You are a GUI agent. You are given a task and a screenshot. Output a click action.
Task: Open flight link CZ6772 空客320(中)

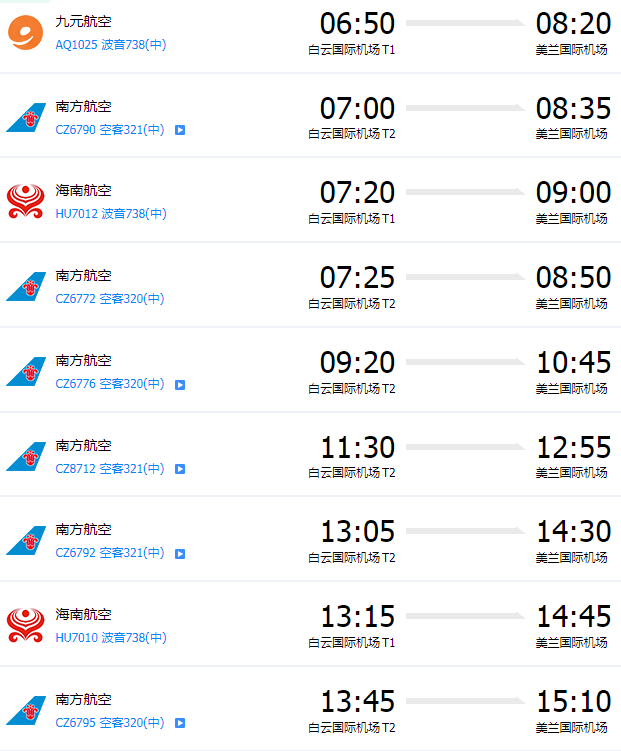coord(110,299)
